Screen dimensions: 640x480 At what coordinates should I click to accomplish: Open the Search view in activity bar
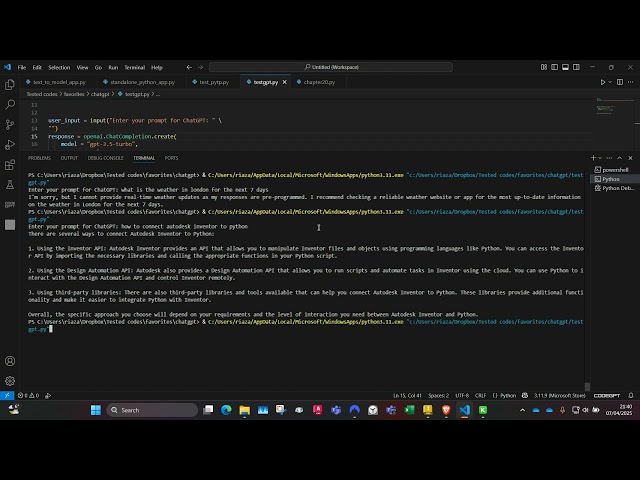tap(10, 104)
